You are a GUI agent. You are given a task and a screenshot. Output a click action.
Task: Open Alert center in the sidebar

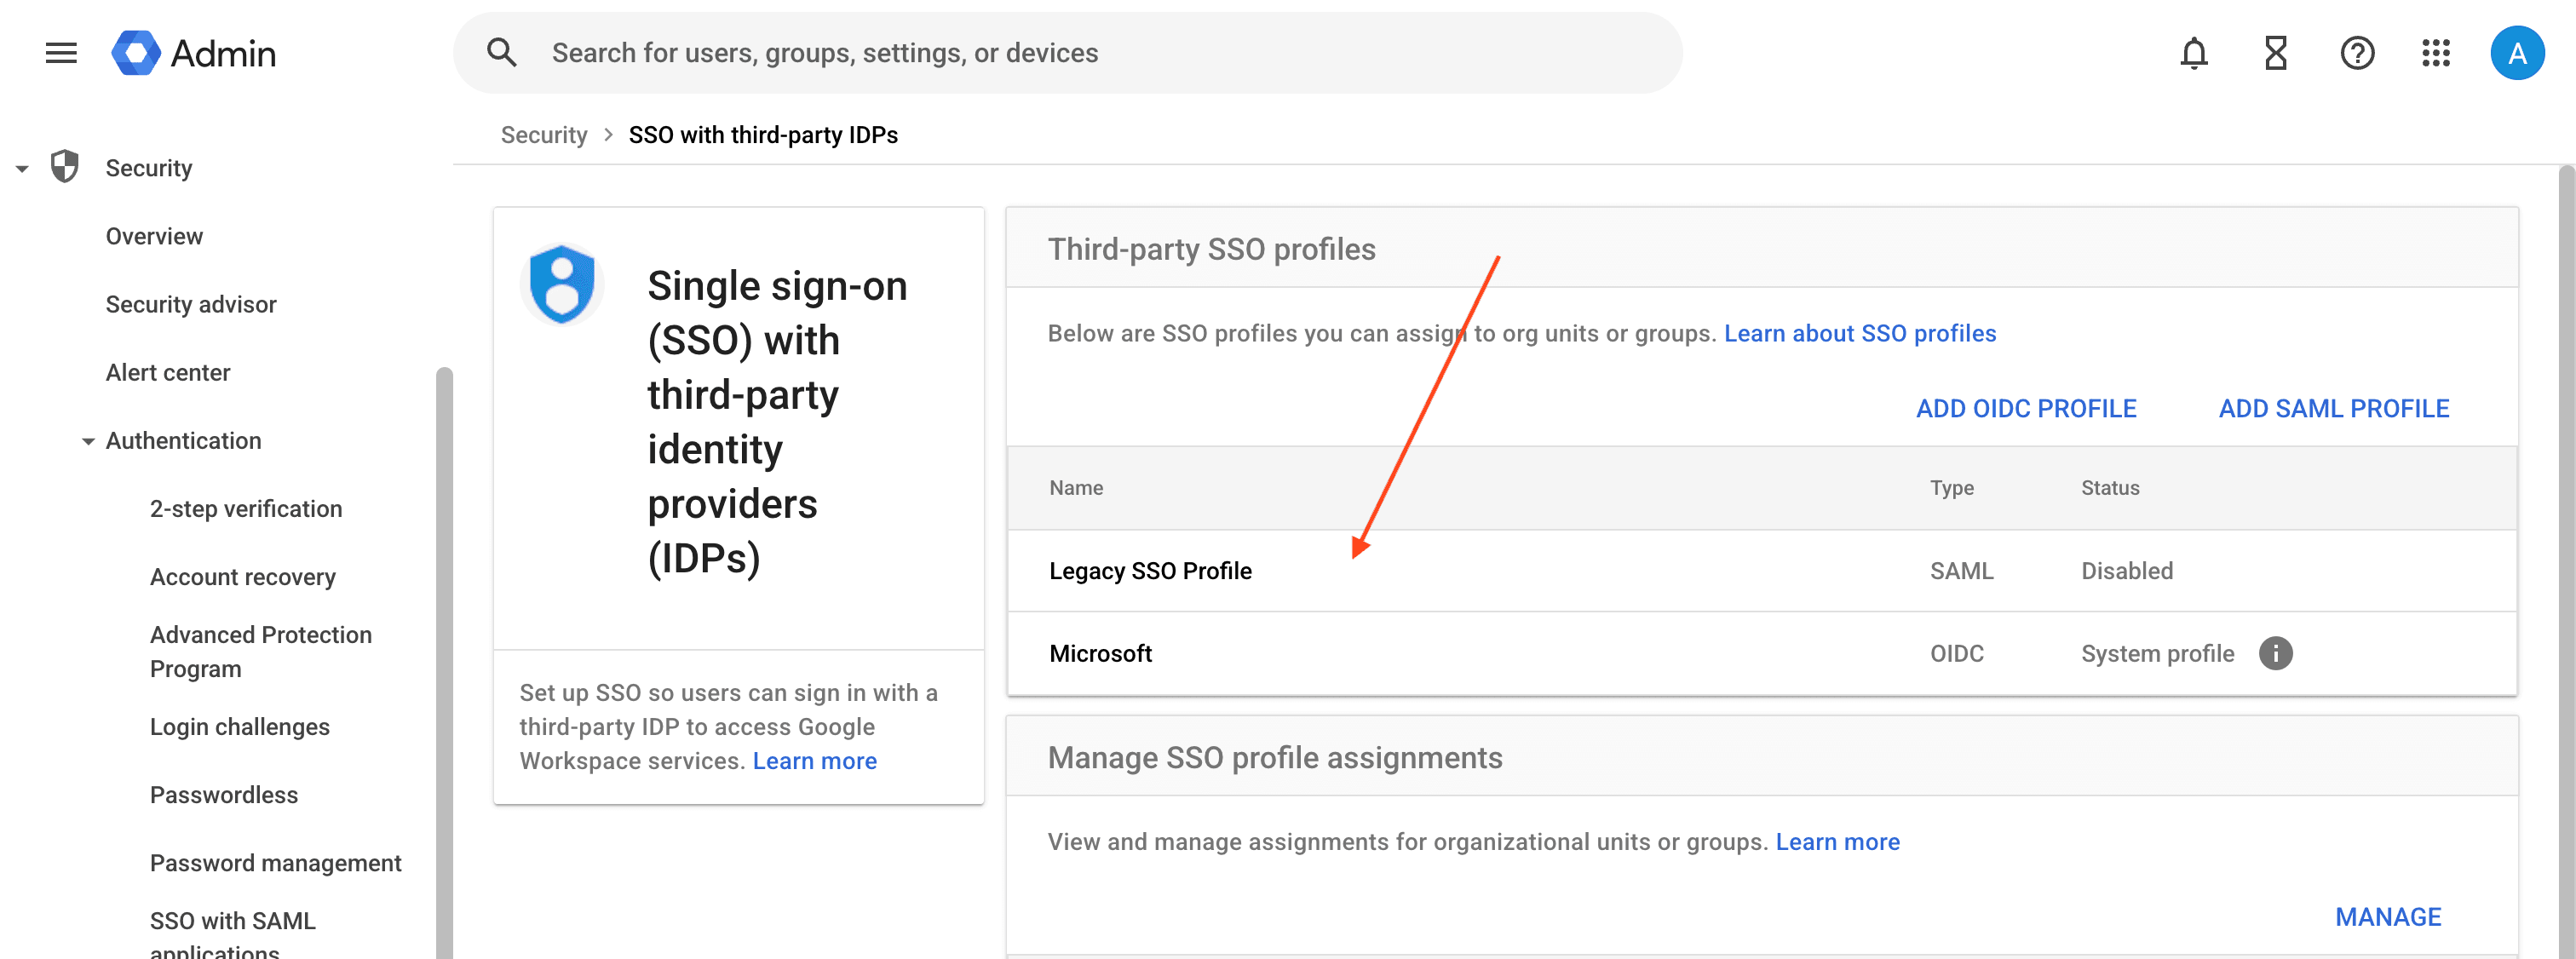[x=168, y=372]
